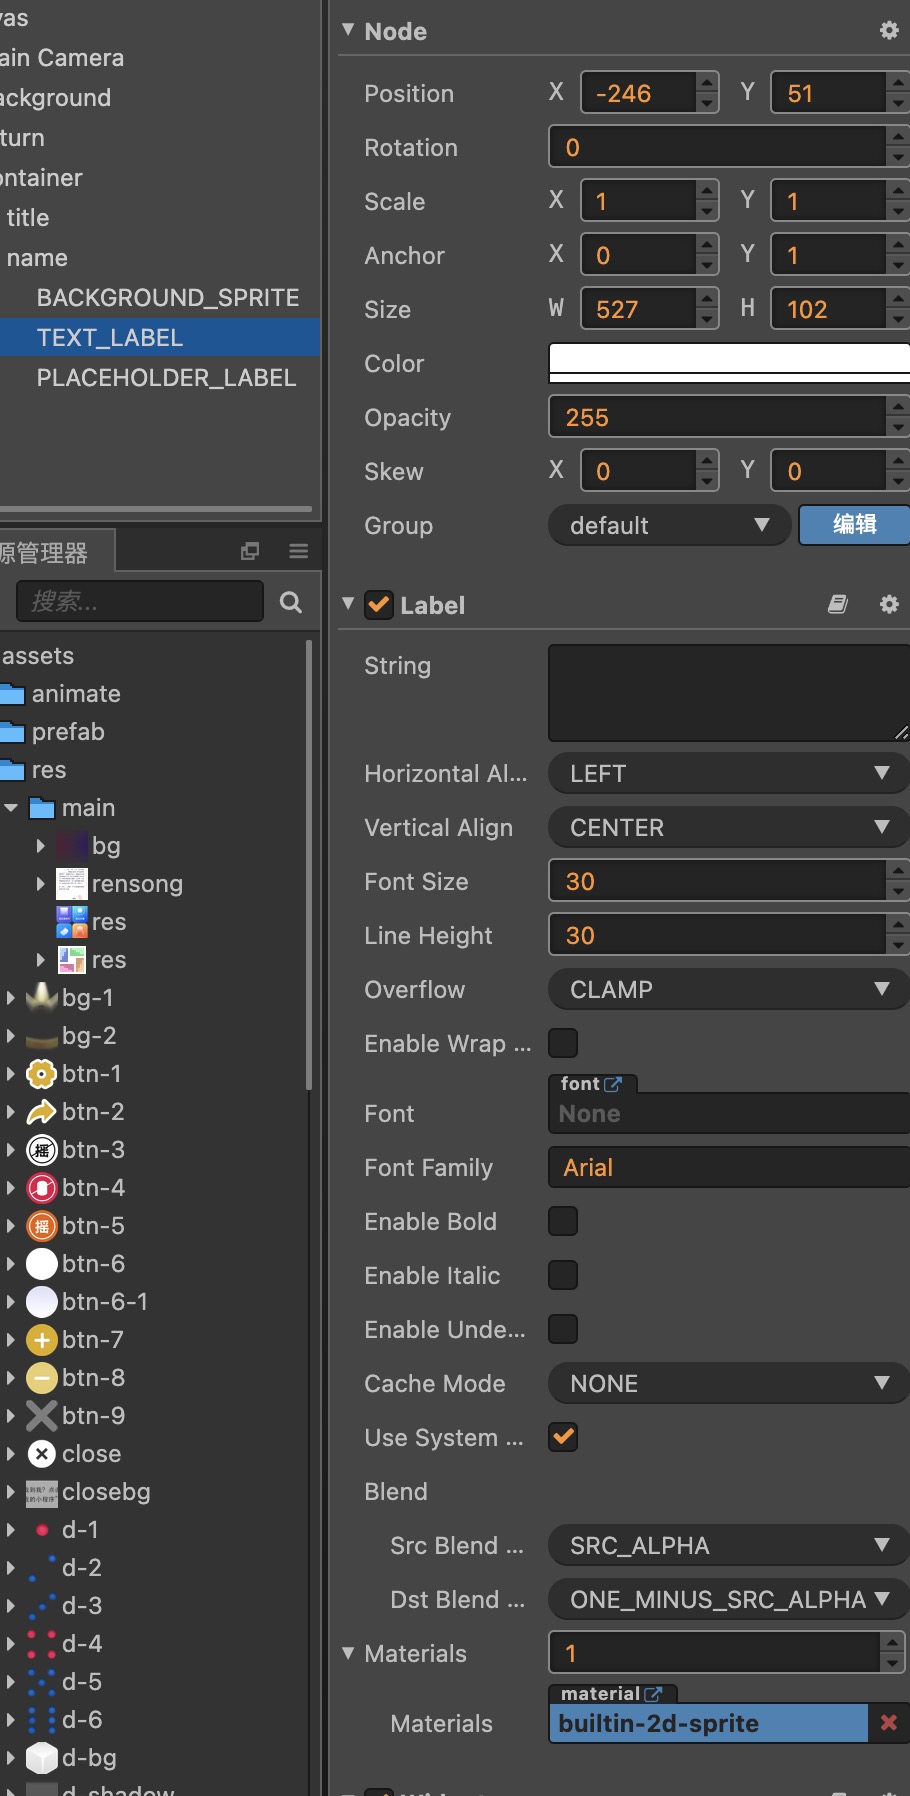Open the Horizontal Align LEFT dropdown

click(x=728, y=773)
